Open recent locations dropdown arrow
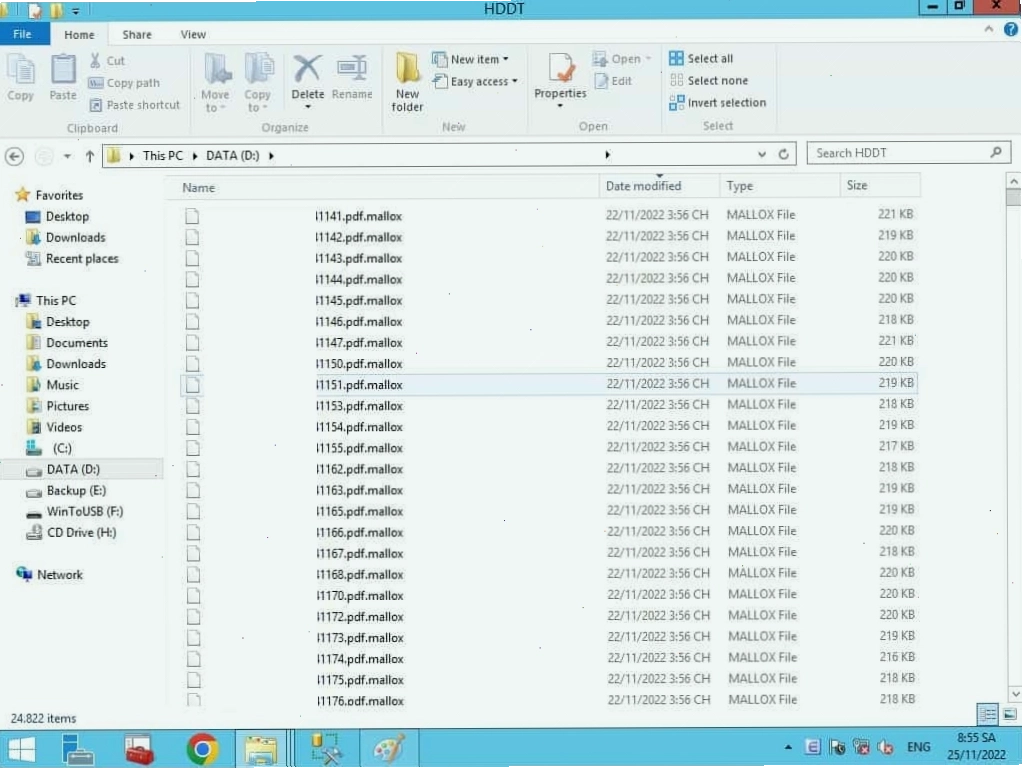This screenshot has width=1022, height=769. (67, 156)
